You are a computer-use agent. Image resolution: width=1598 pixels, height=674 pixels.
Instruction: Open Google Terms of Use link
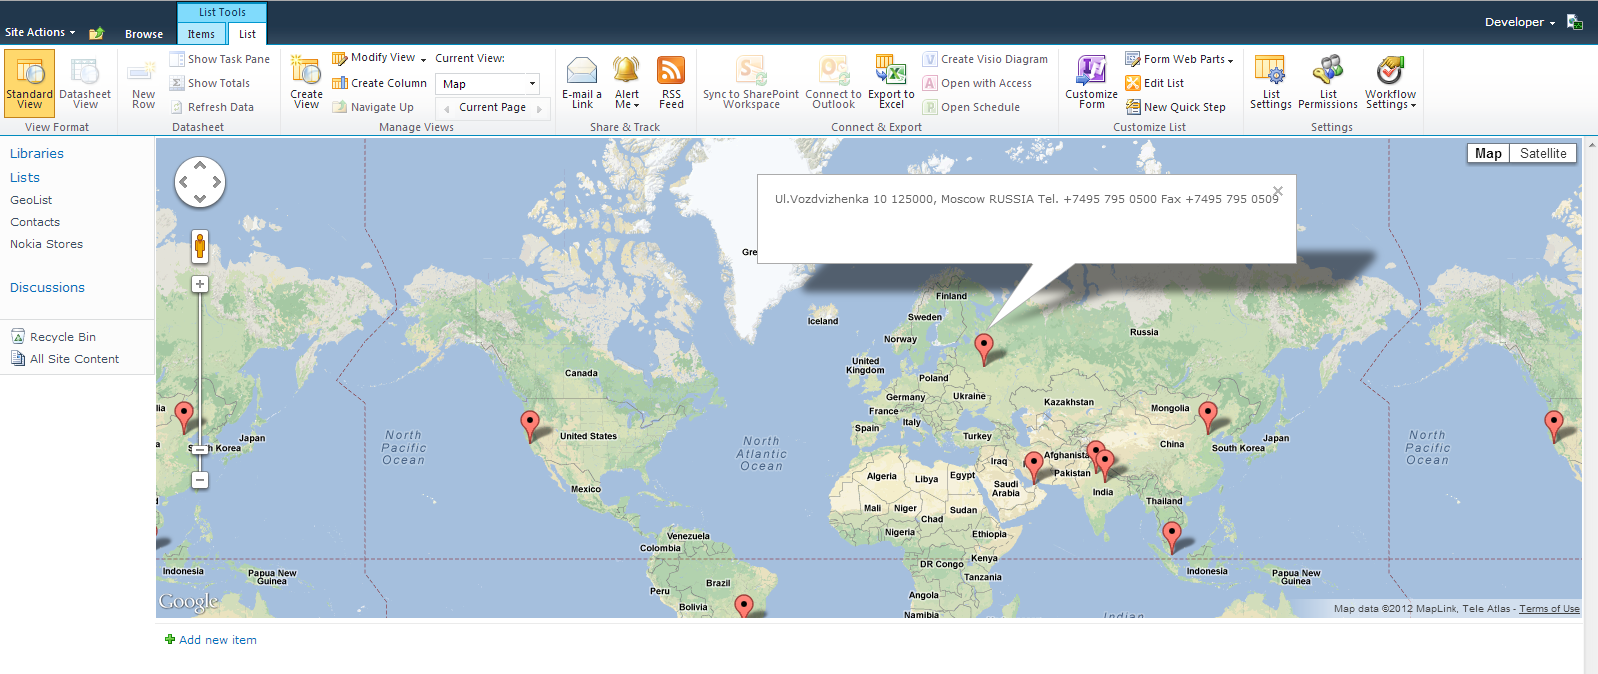1549,608
